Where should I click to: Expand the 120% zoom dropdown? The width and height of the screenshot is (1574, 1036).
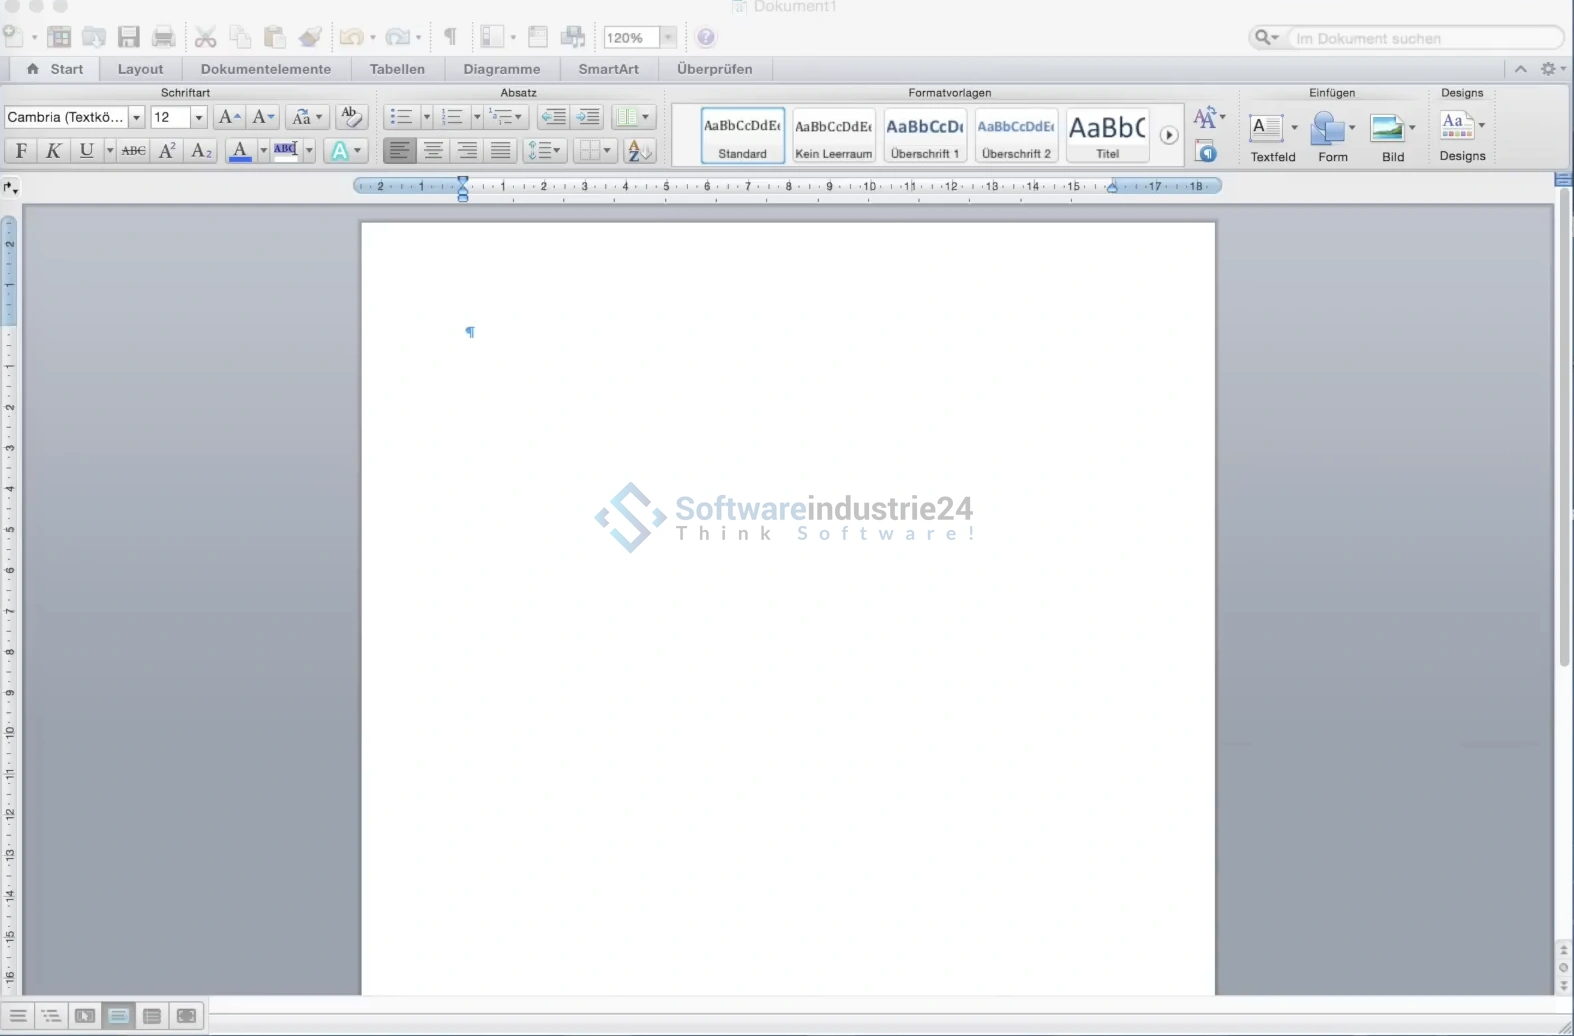(x=668, y=38)
